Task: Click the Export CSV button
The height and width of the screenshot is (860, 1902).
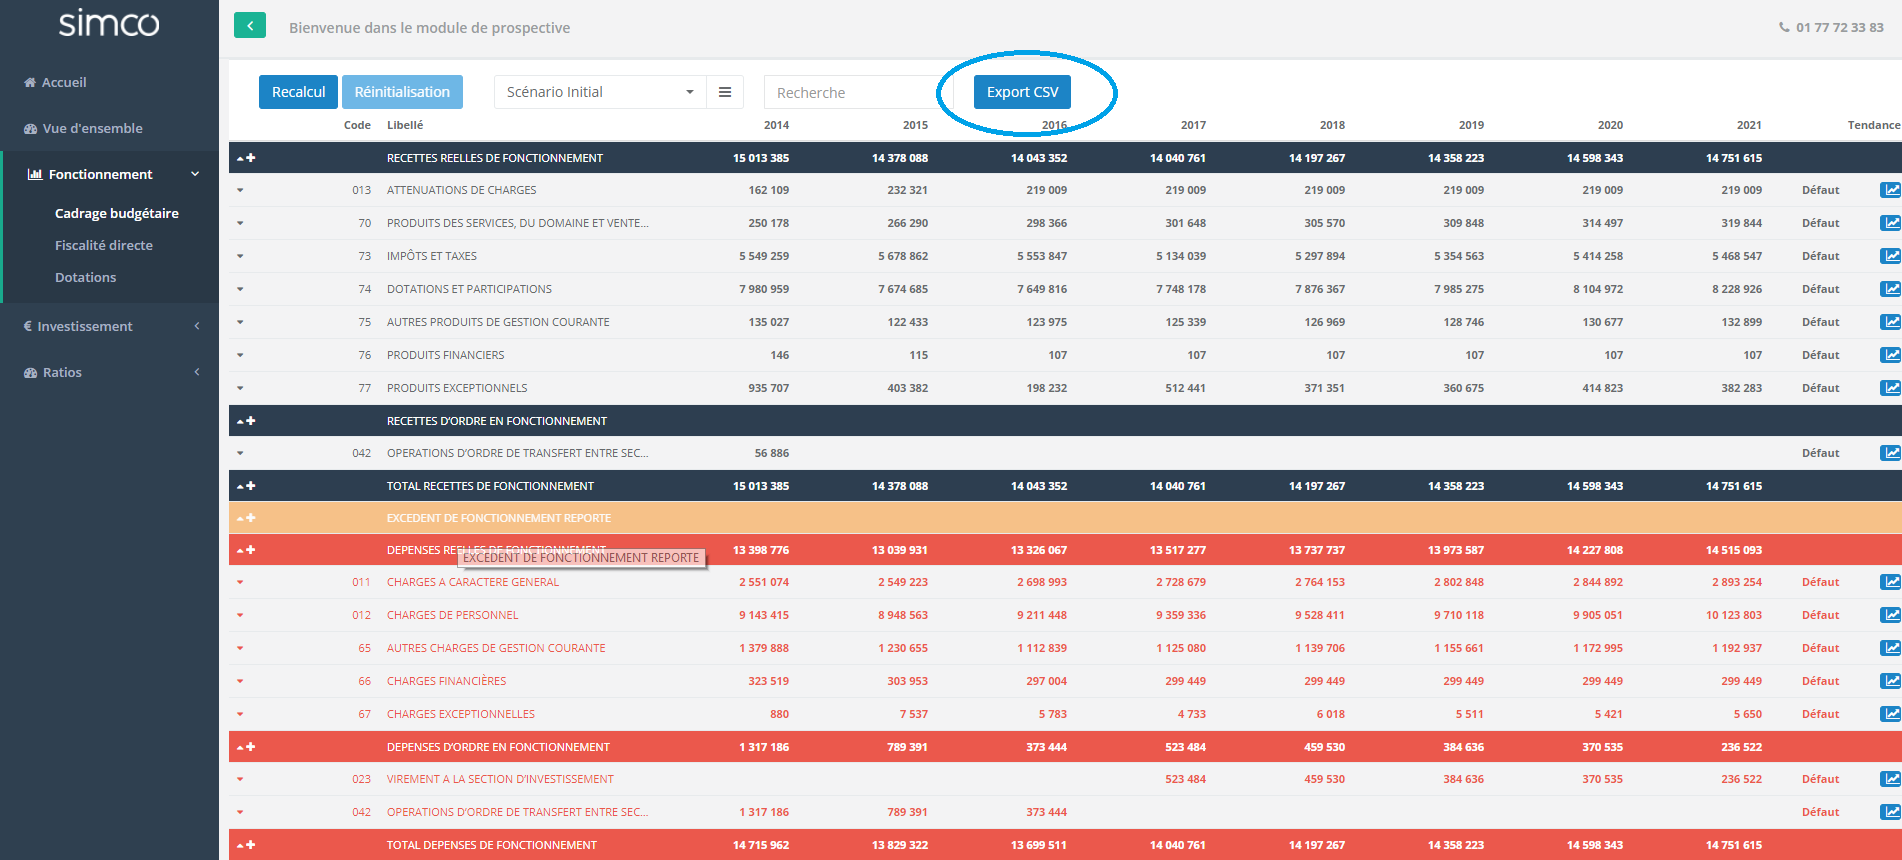Action: [x=1022, y=92]
